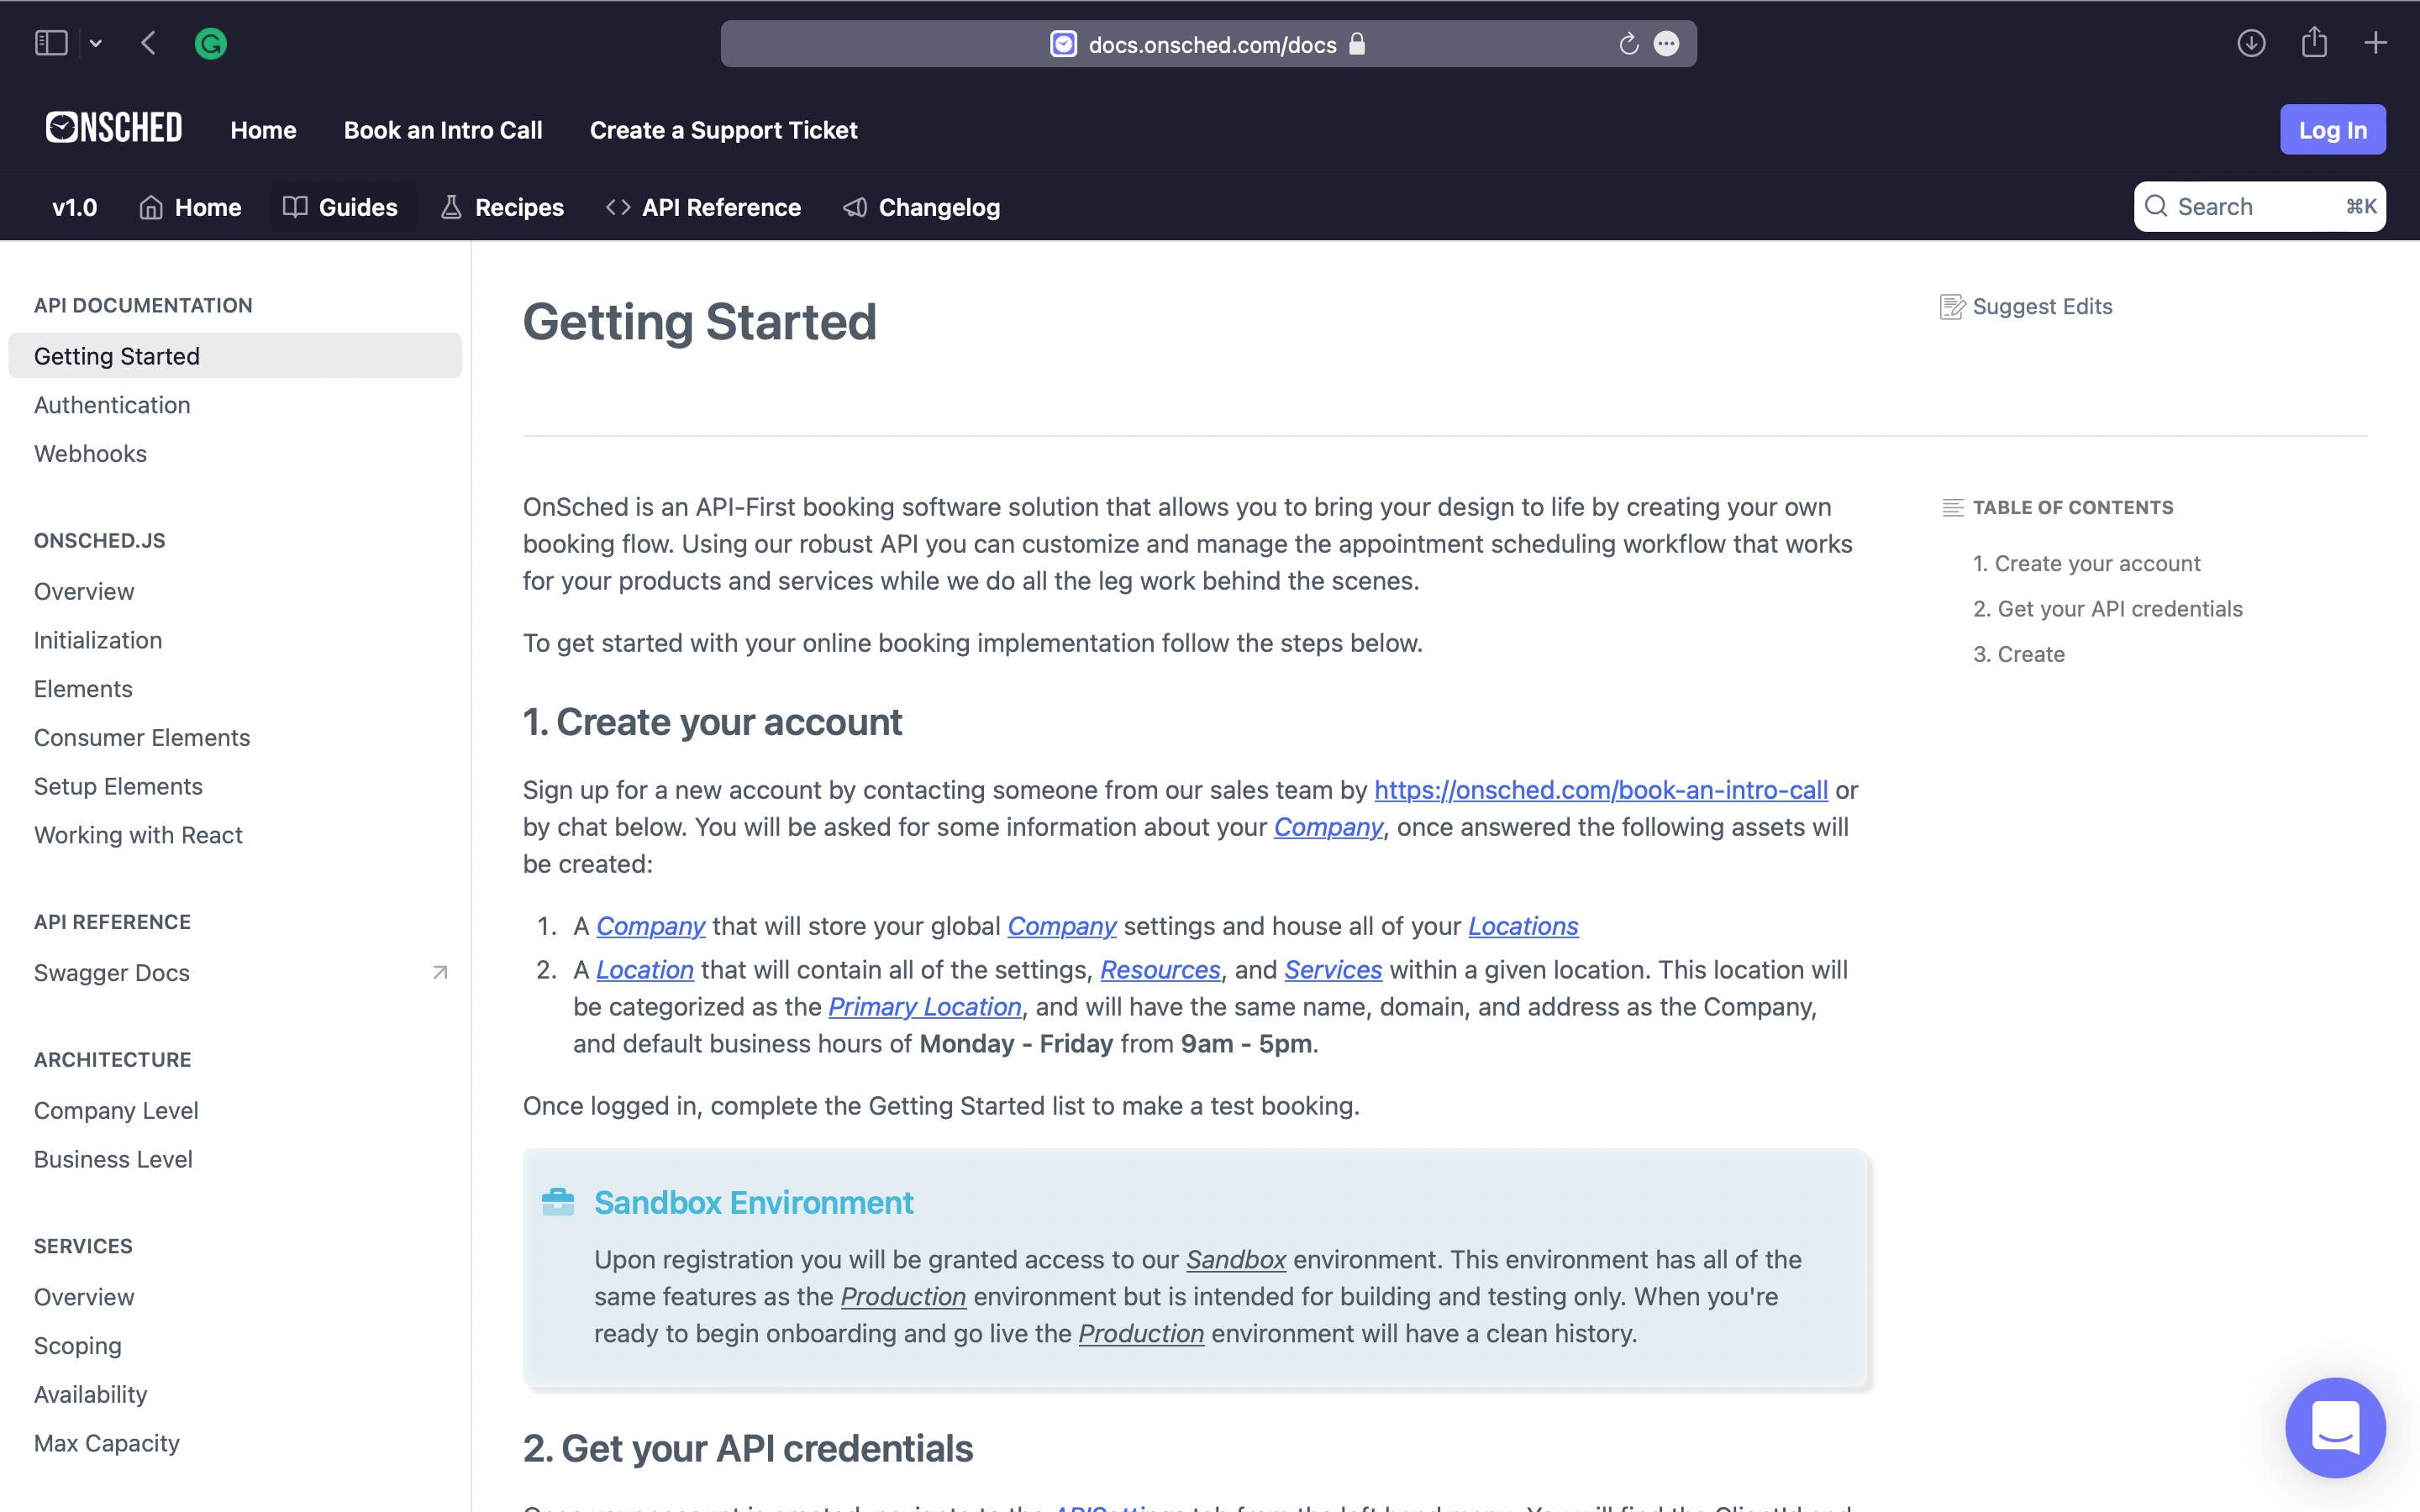Viewport: 2420px width, 1512px height.
Task: Click the Suggest Edits link
Action: click(x=2026, y=306)
